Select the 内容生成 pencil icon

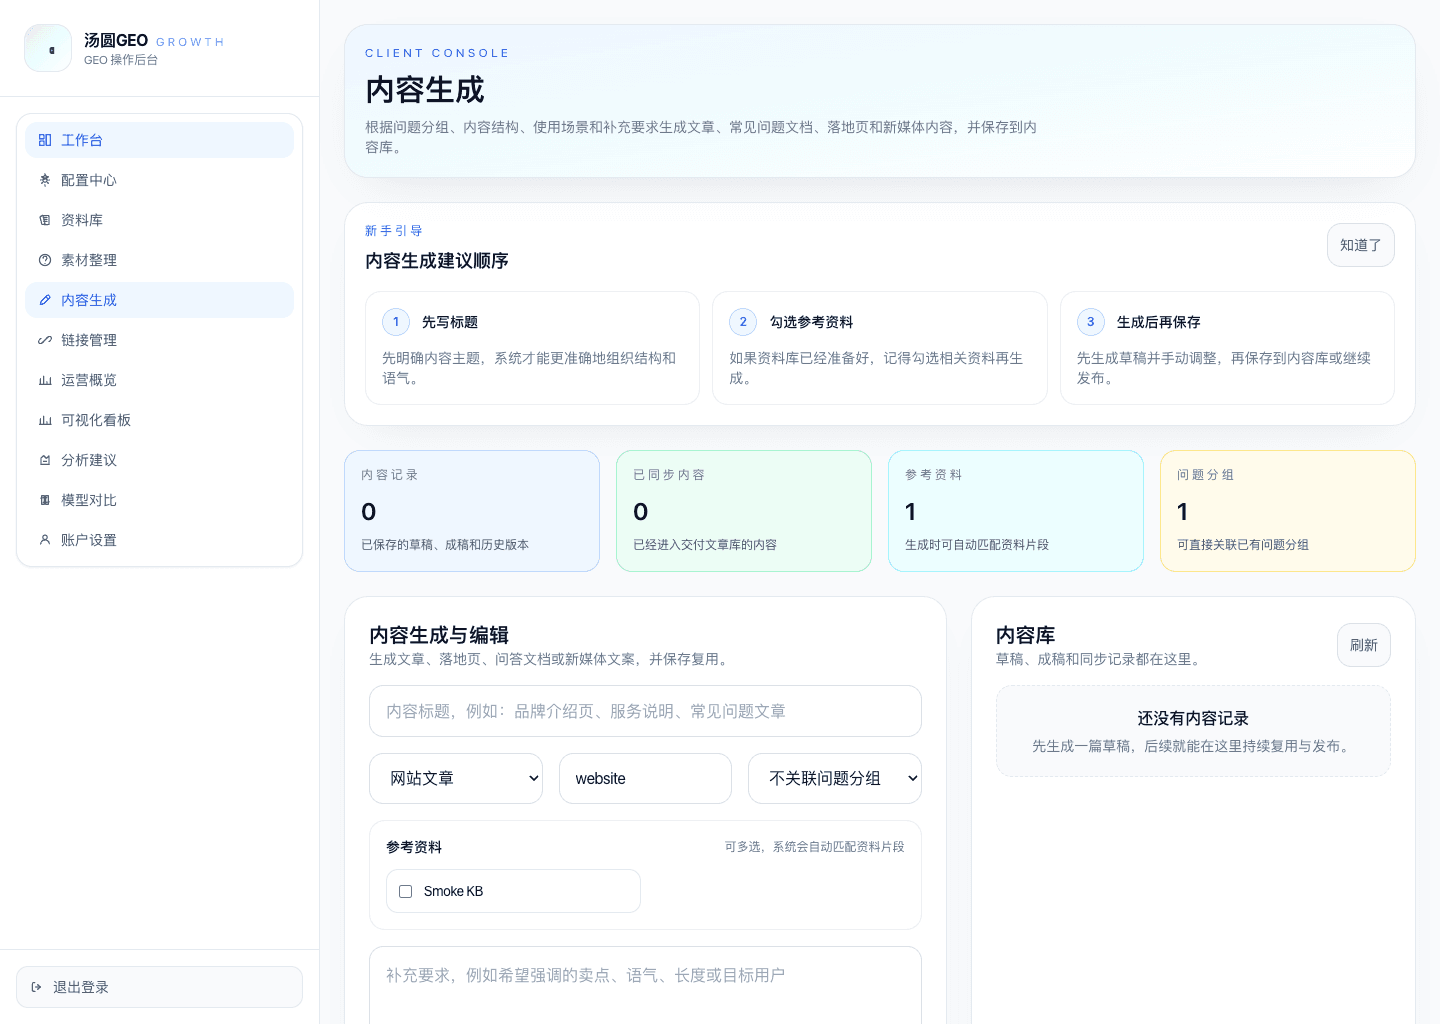click(45, 300)
